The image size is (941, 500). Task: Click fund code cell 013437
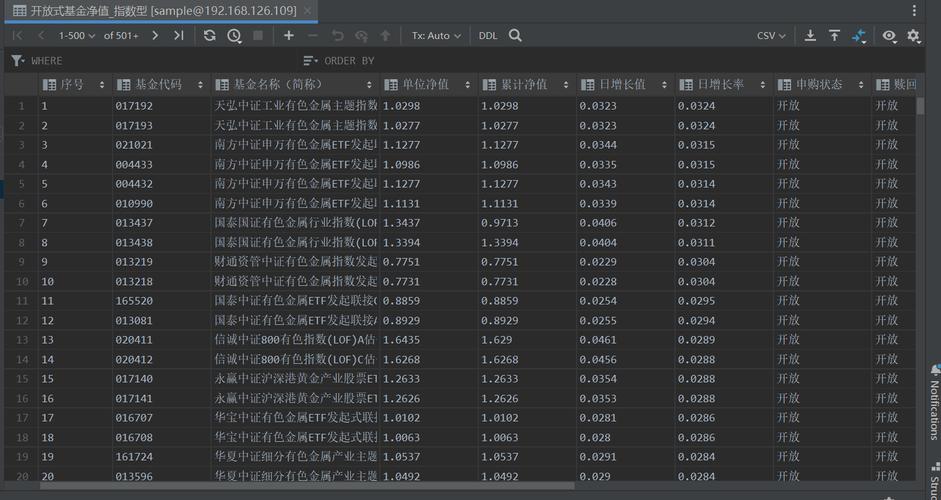[161, 223]
